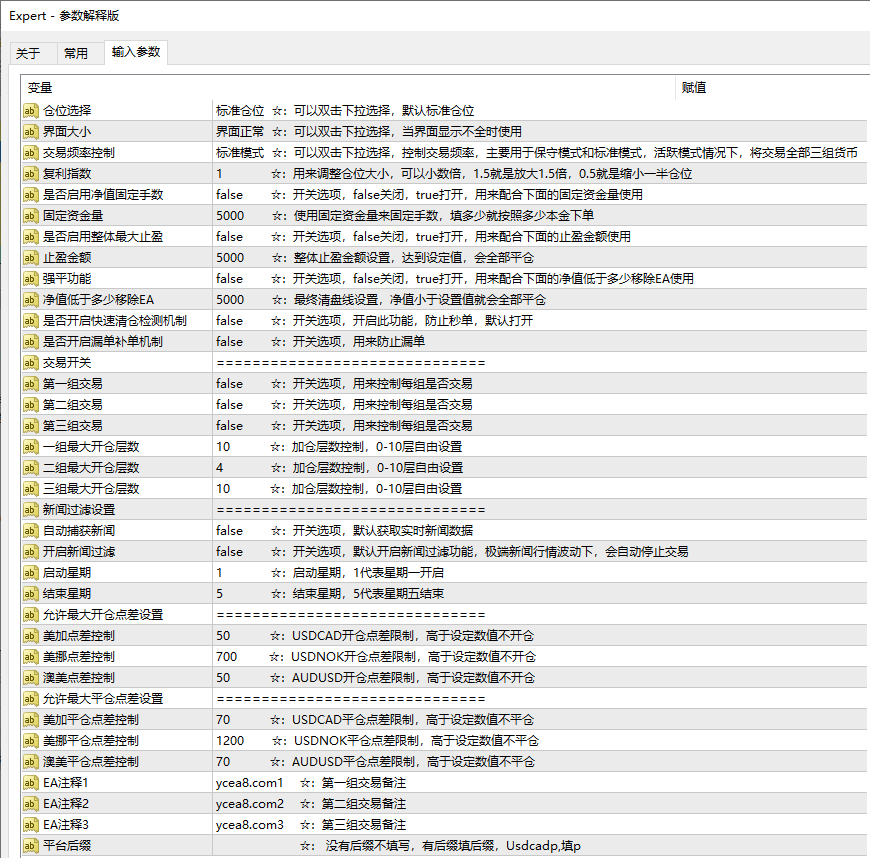Toggle the 开启新闻过滤 false value
Viewport: 870px width, 858px height.
(x=229, y=552)
